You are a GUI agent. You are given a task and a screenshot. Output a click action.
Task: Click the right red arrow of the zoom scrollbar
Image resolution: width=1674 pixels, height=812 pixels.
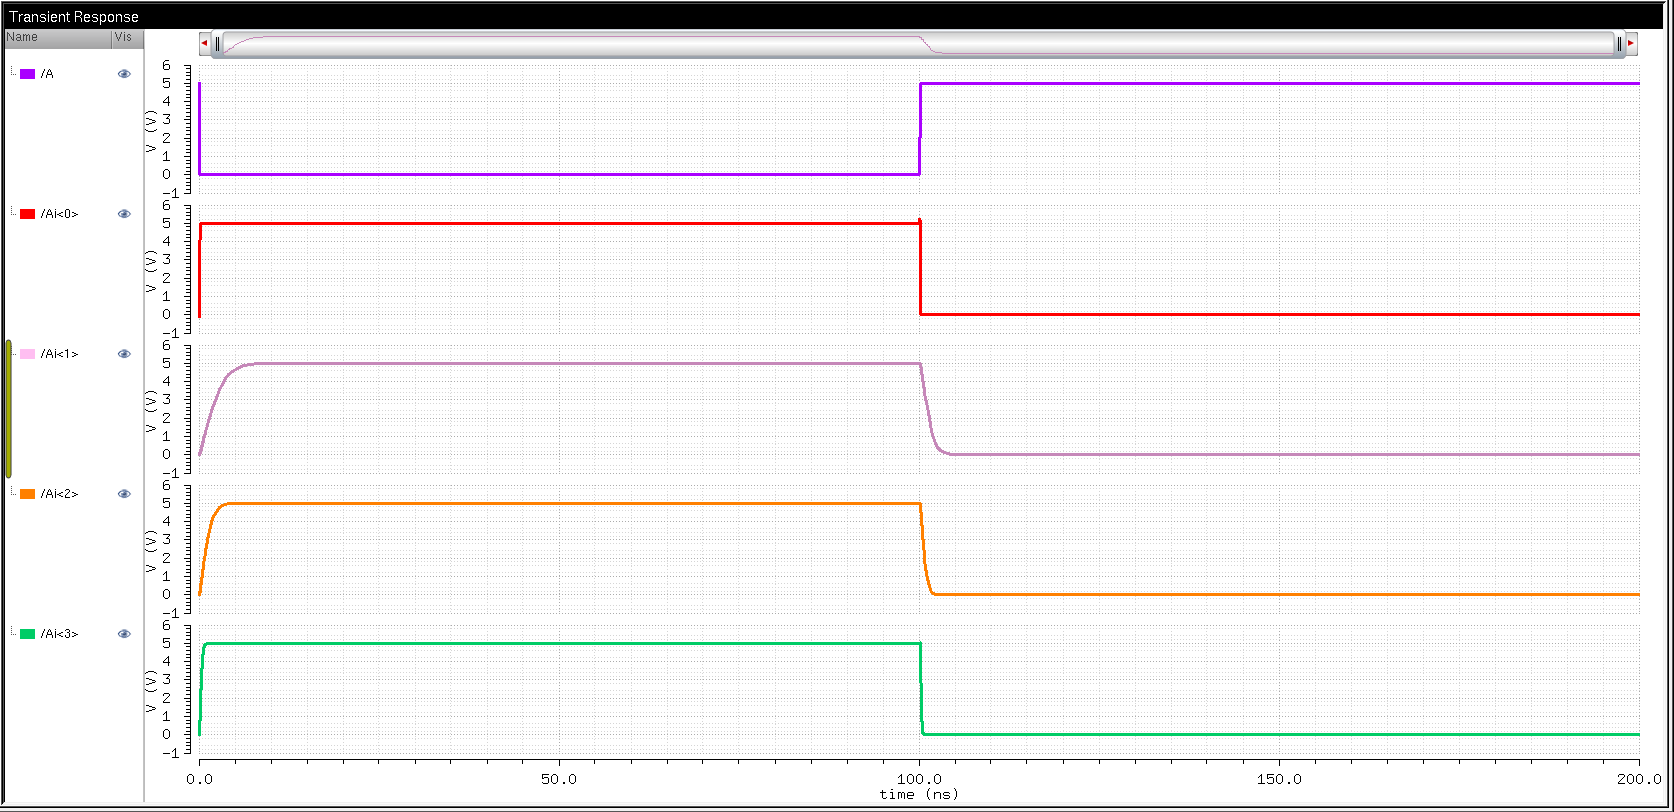(1631, 43)
